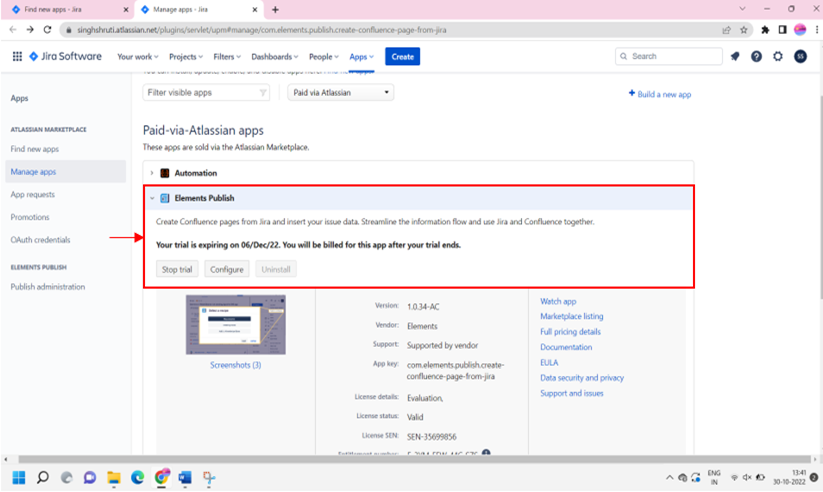Image resolution: width=823 pixels, height=492 pixels.
Task: Open the chat app on the taskbar
Action: (90, 477)
